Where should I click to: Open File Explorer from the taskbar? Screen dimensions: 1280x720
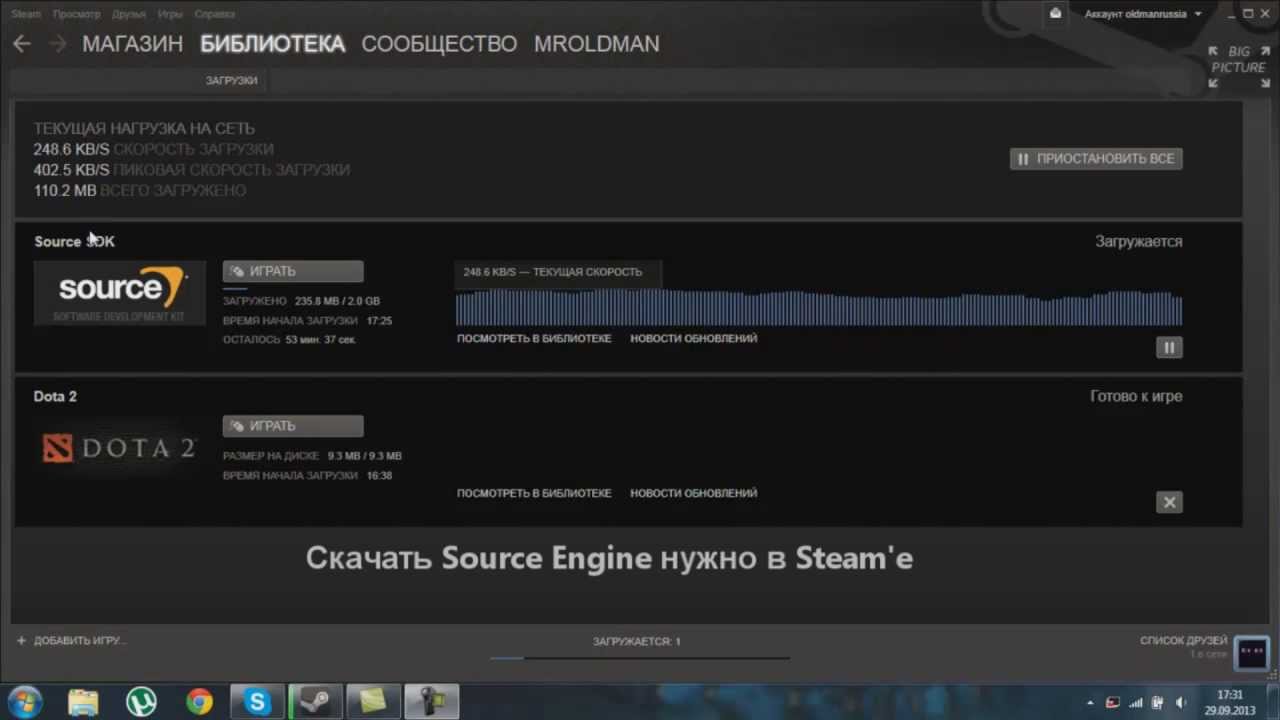tap(83, 702)
